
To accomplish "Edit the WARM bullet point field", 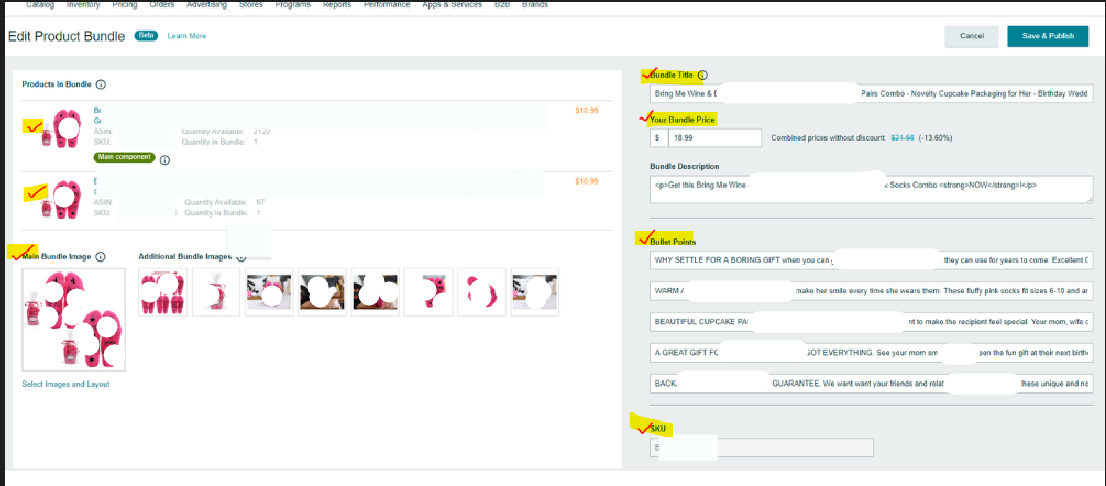I will [871, 291].
